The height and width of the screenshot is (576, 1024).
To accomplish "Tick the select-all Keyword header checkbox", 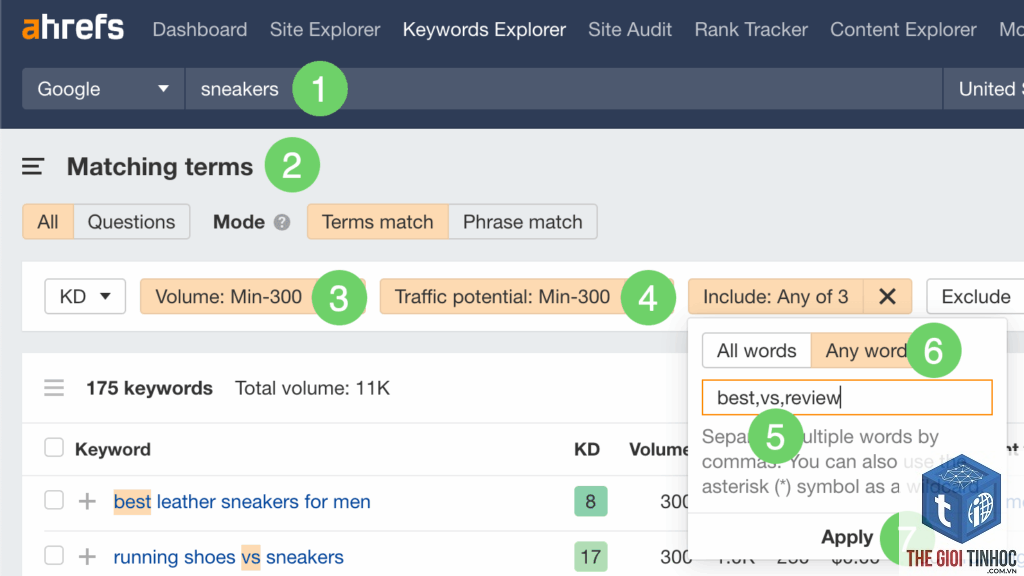I will pos(54,448).
